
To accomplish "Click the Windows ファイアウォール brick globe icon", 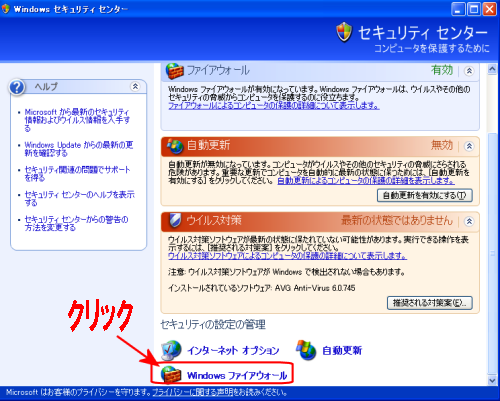I will click(x=171, y=375).
